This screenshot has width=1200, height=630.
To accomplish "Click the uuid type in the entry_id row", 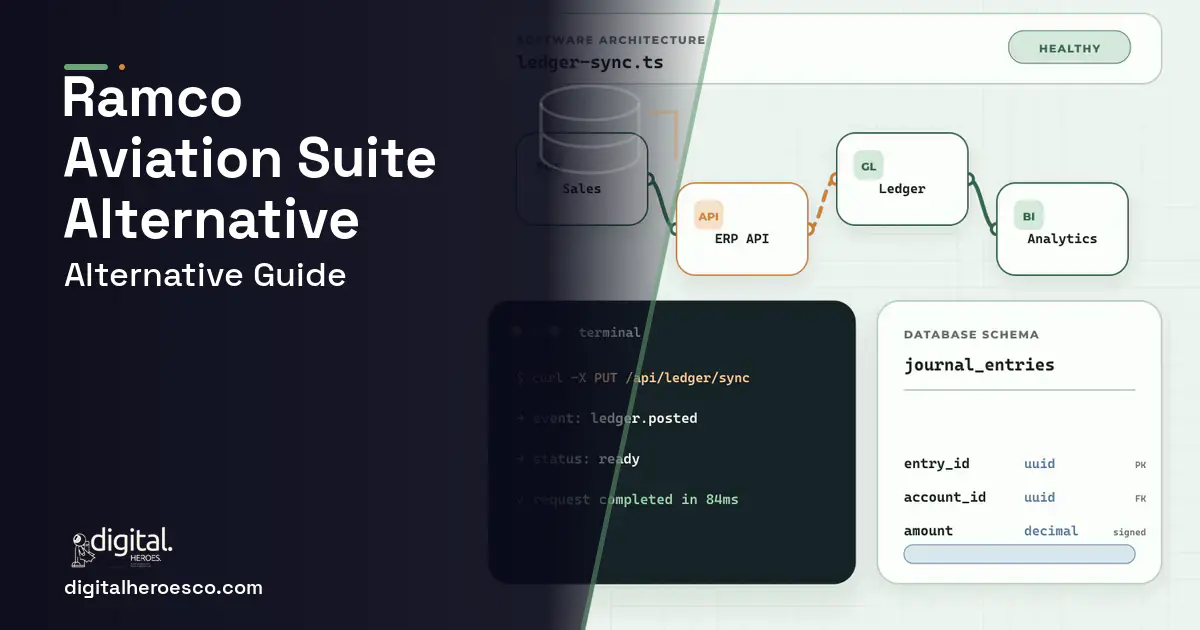I will (x=1040, y=464).
